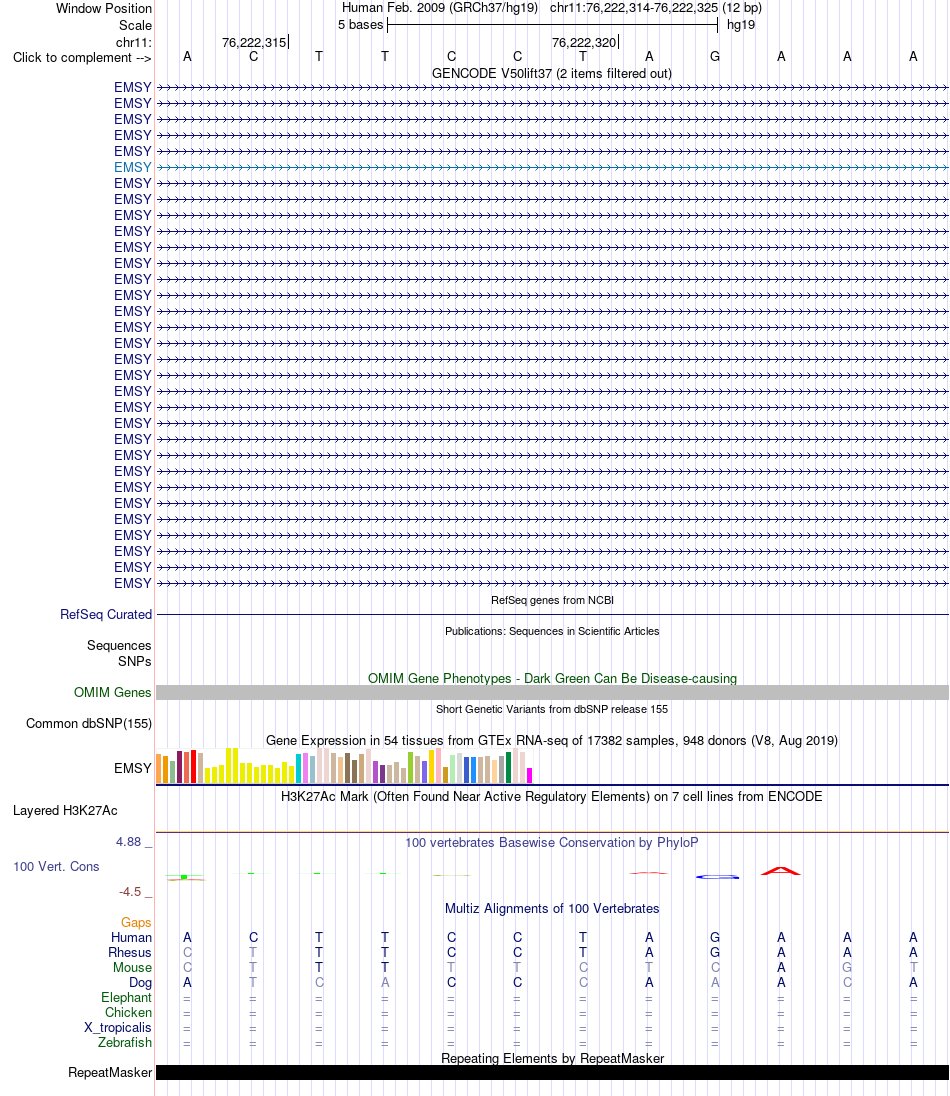Click 'Multiz Alignments of 100 Vertebrates' title

(552, 908)
